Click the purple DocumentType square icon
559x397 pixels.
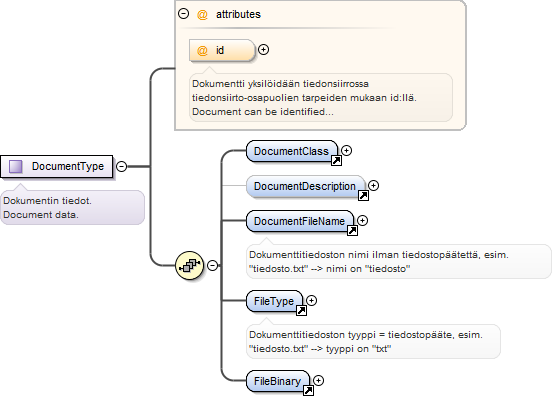(x=16, y=166)
